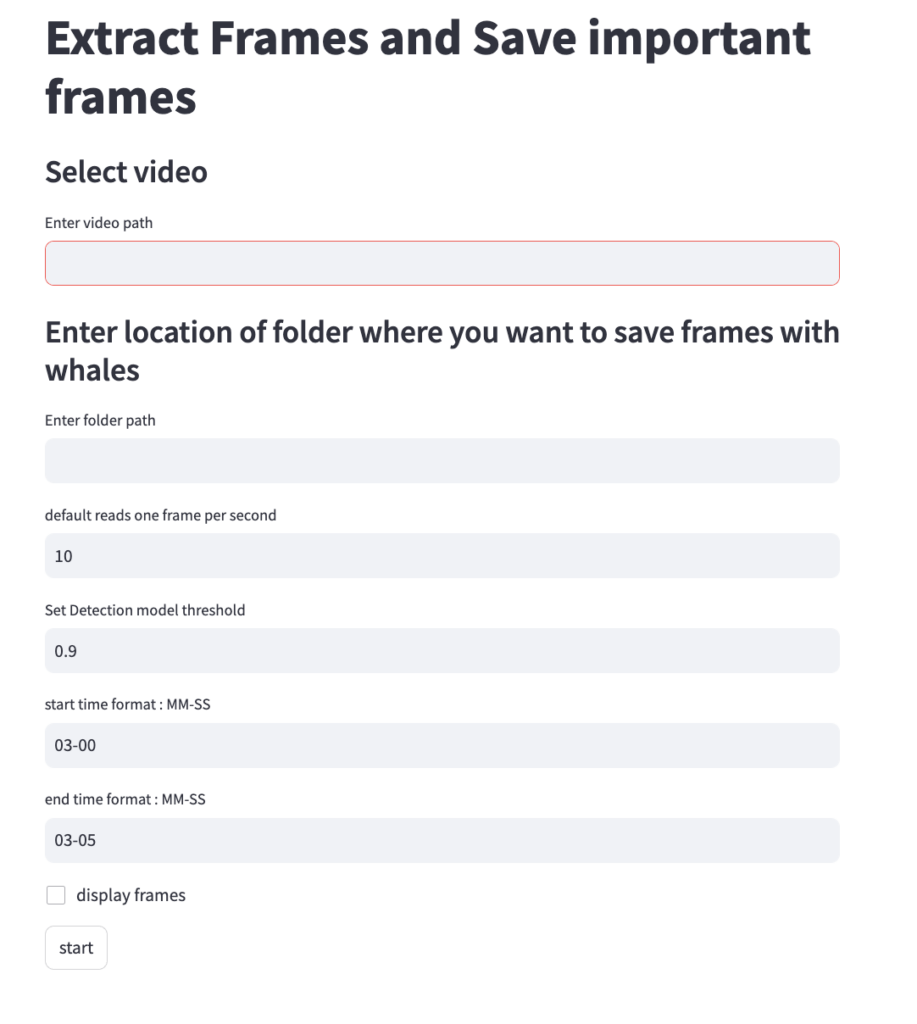The height and width of the screenshot is (1024, 917).
Task: Click the Enter video path label
Action: coord(99,223)
